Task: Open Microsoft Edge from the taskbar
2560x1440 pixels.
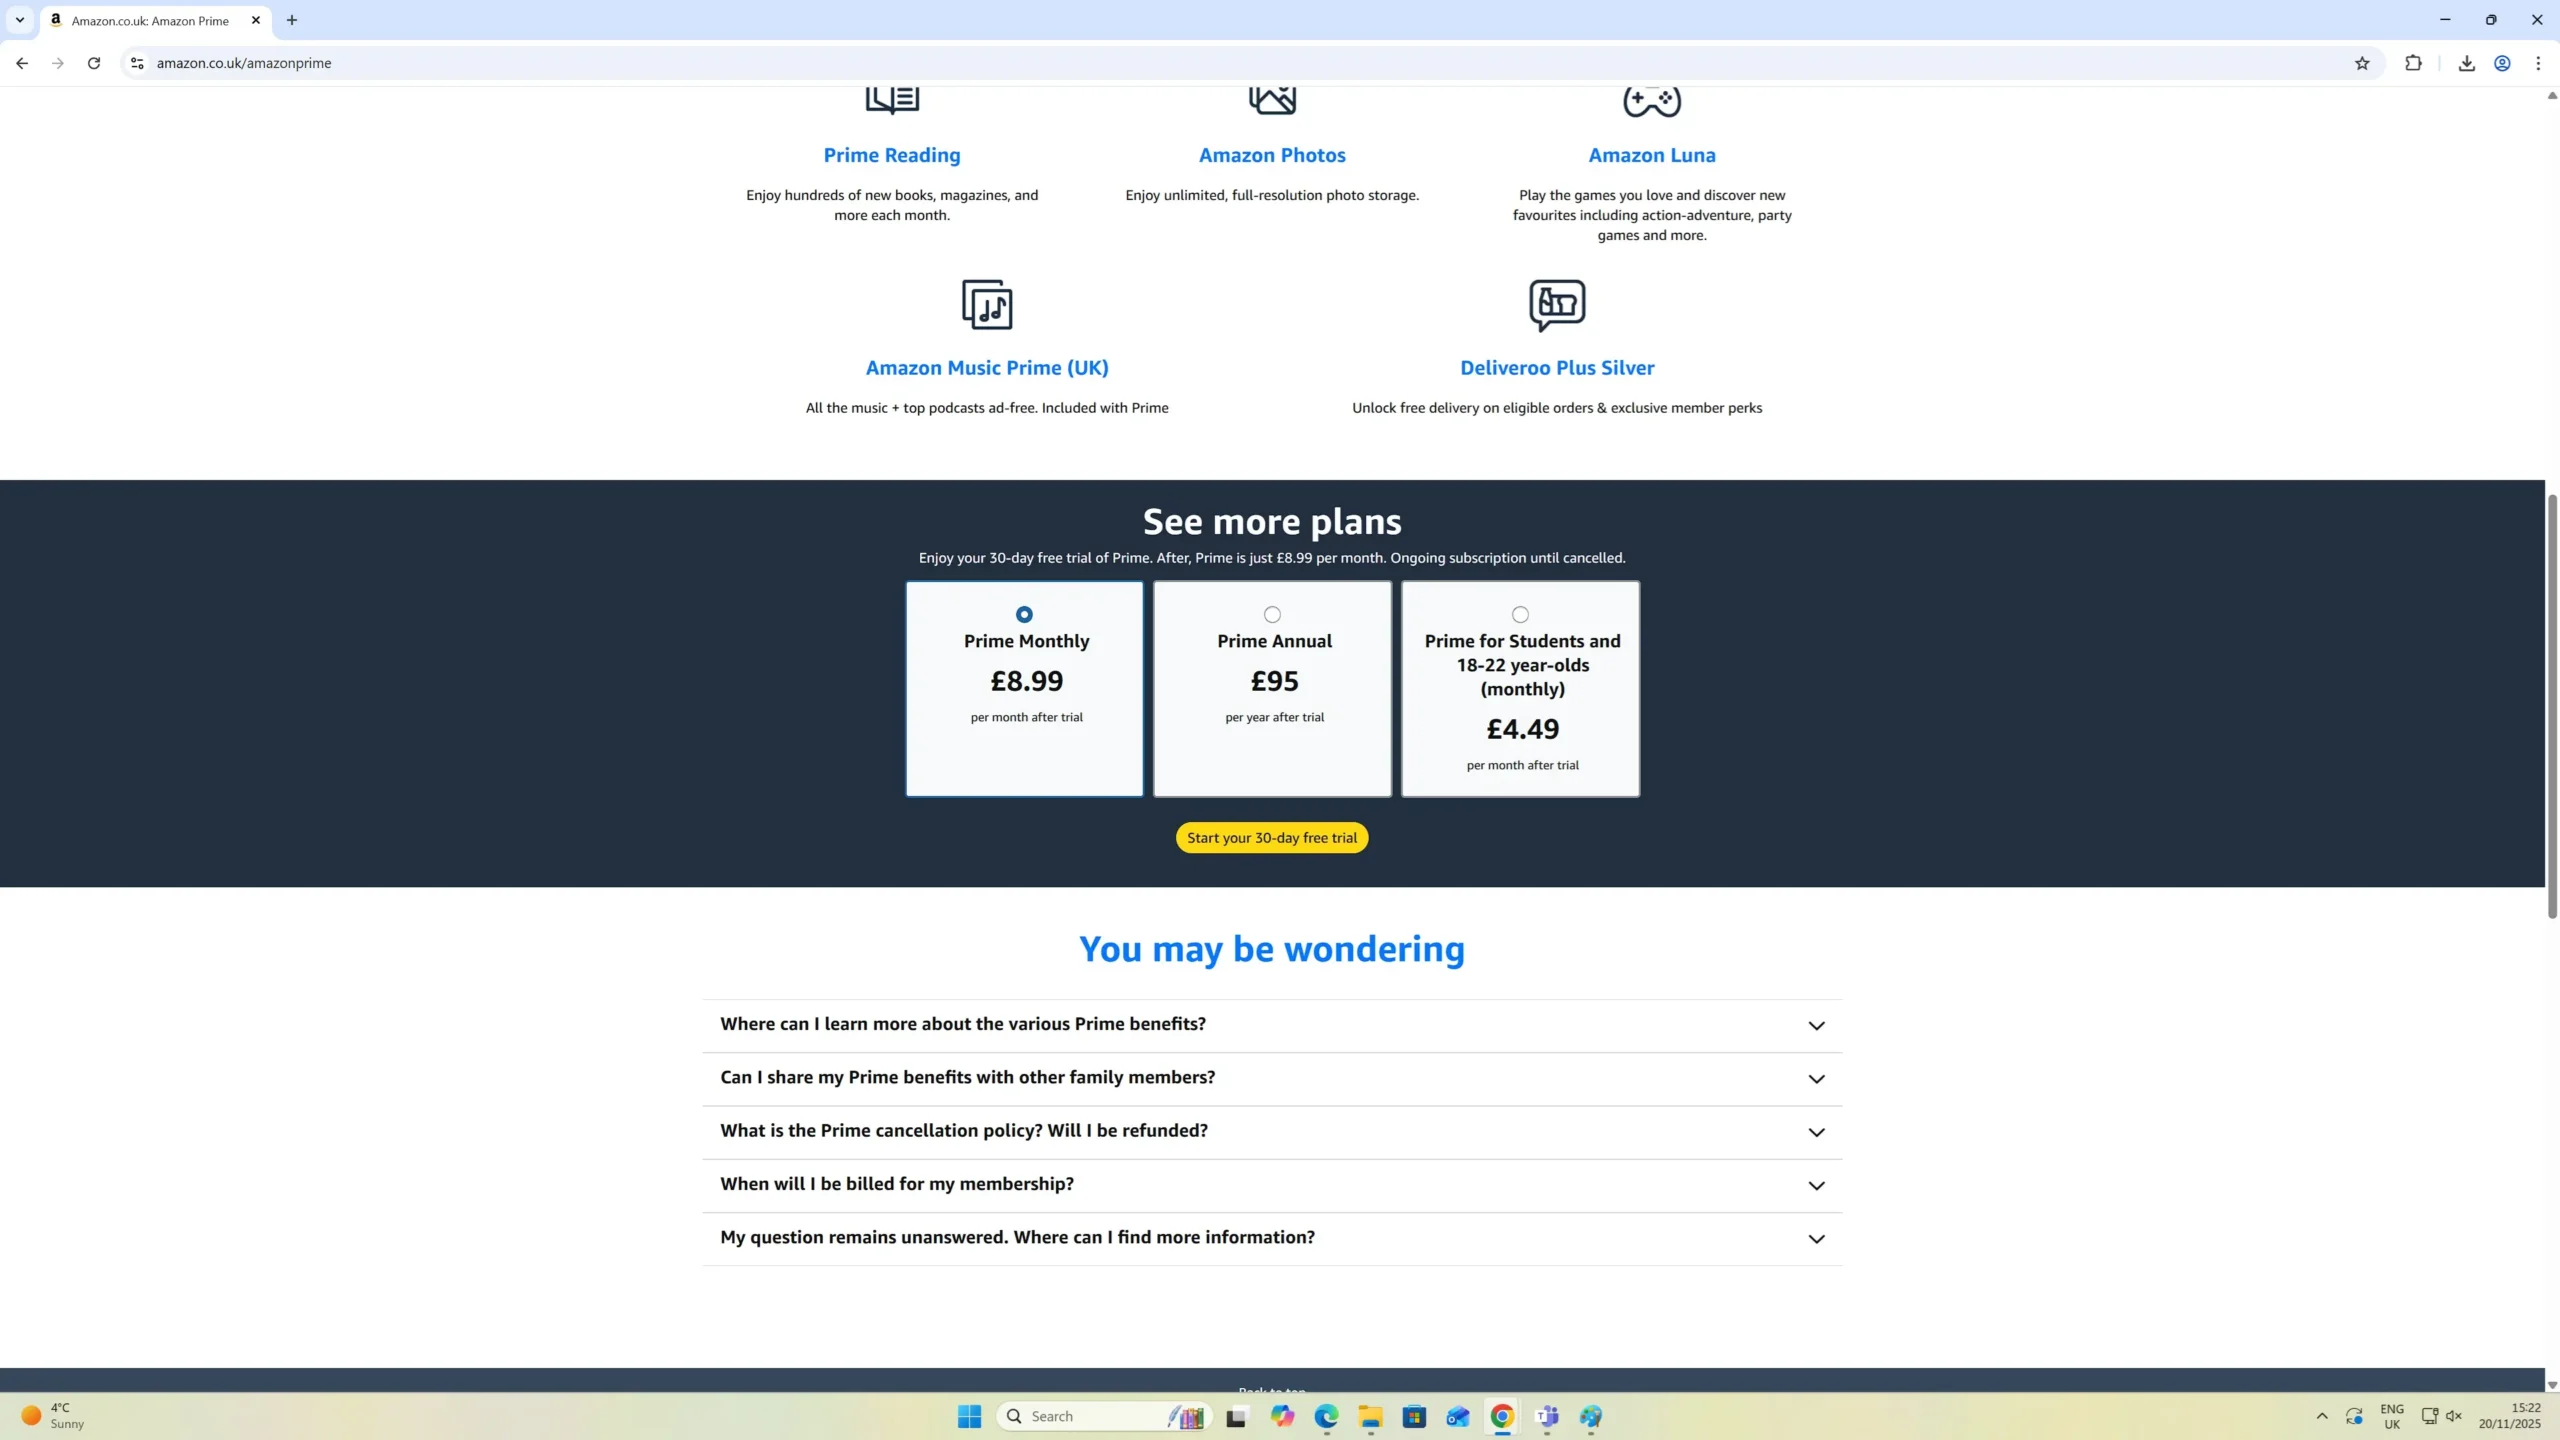Action: point(1326,1416)
